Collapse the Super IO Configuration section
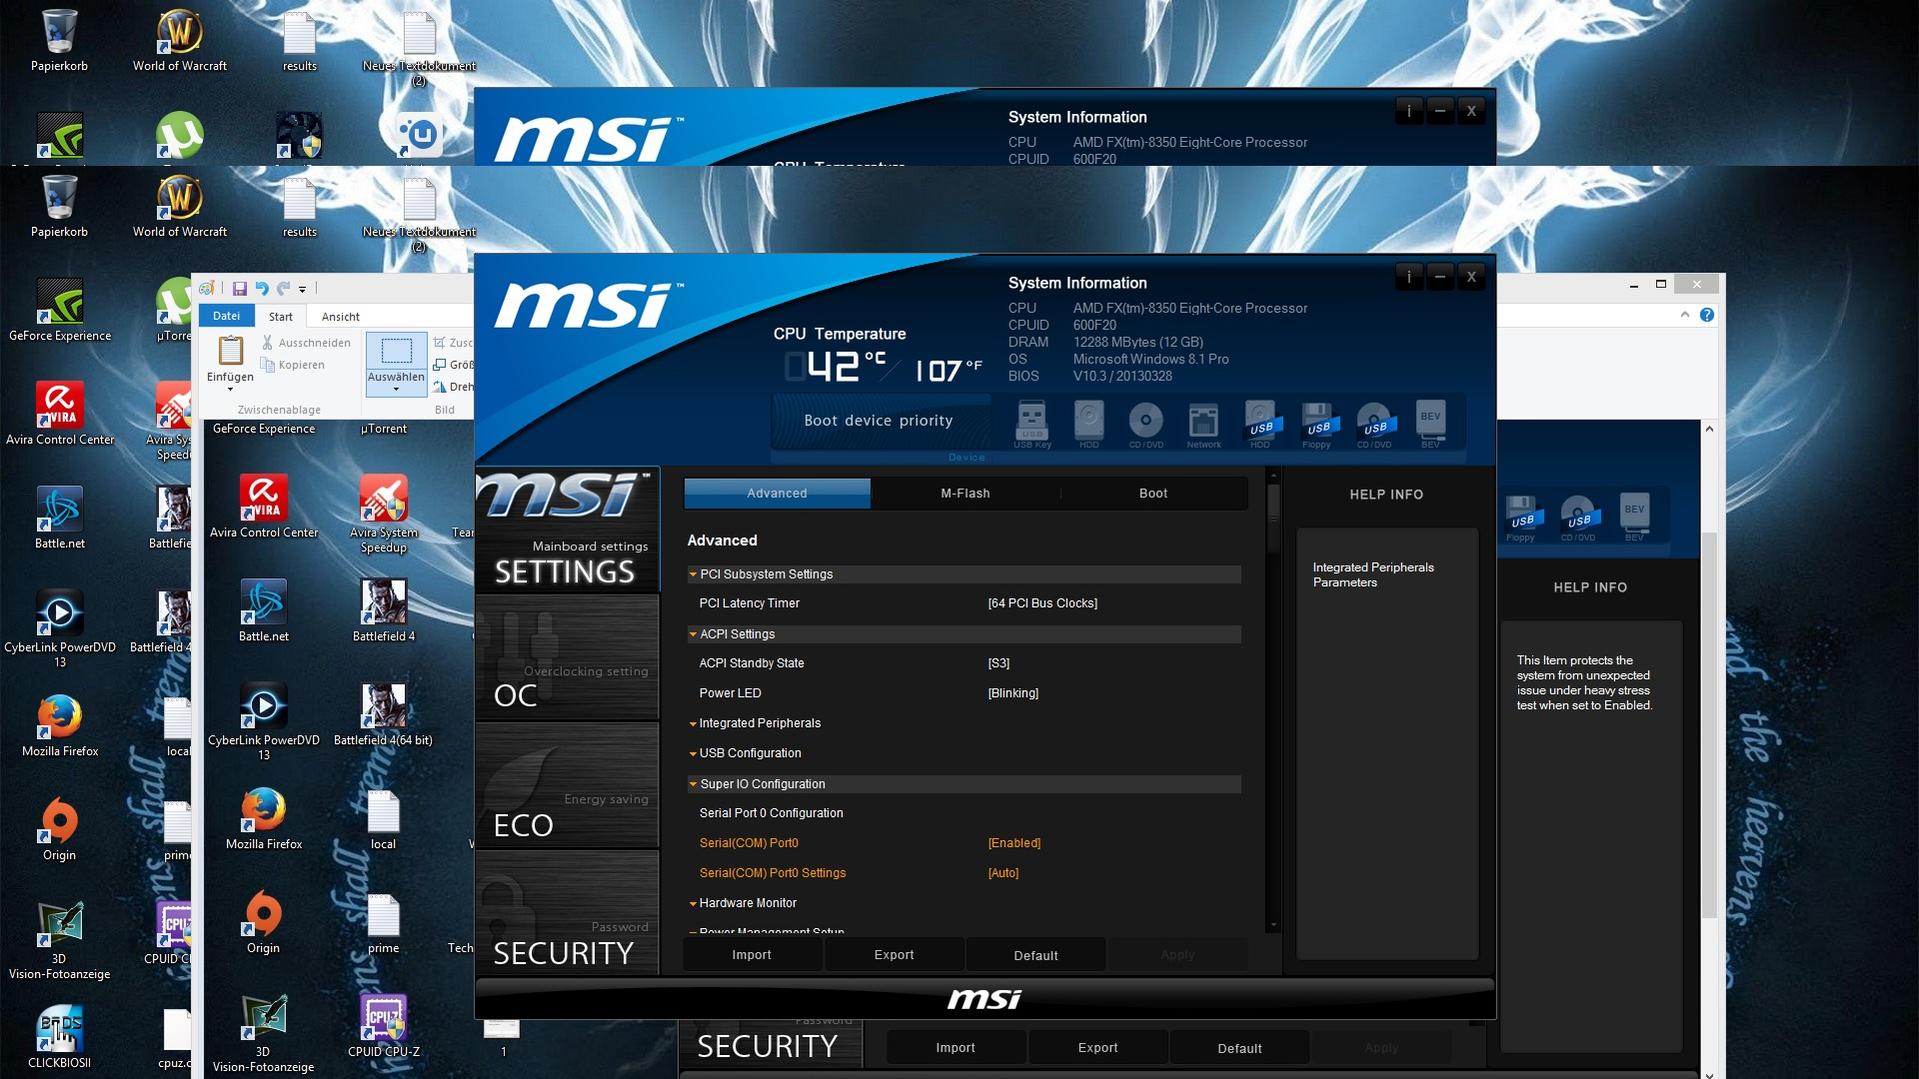 (692, 785)
